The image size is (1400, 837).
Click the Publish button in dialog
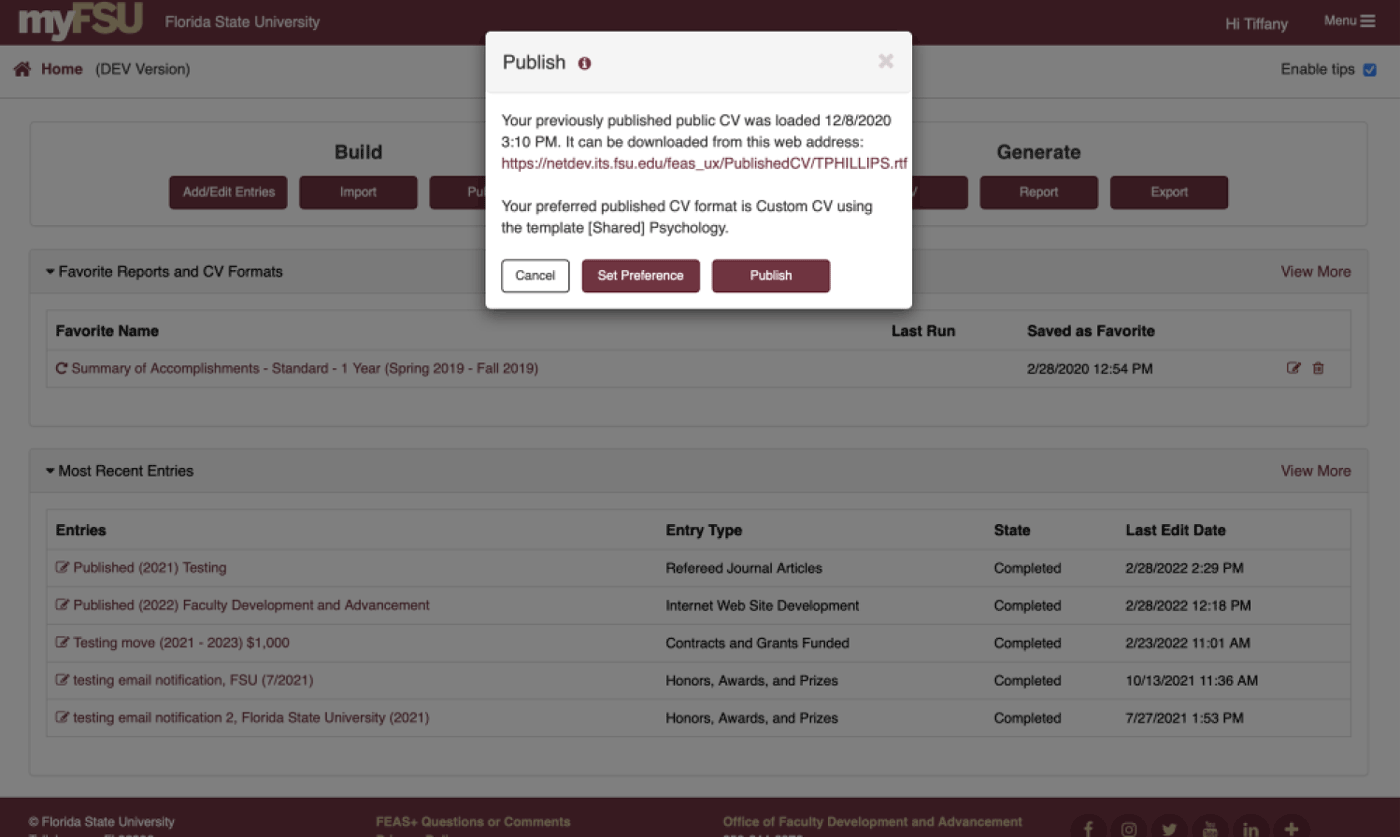[770, 276]
